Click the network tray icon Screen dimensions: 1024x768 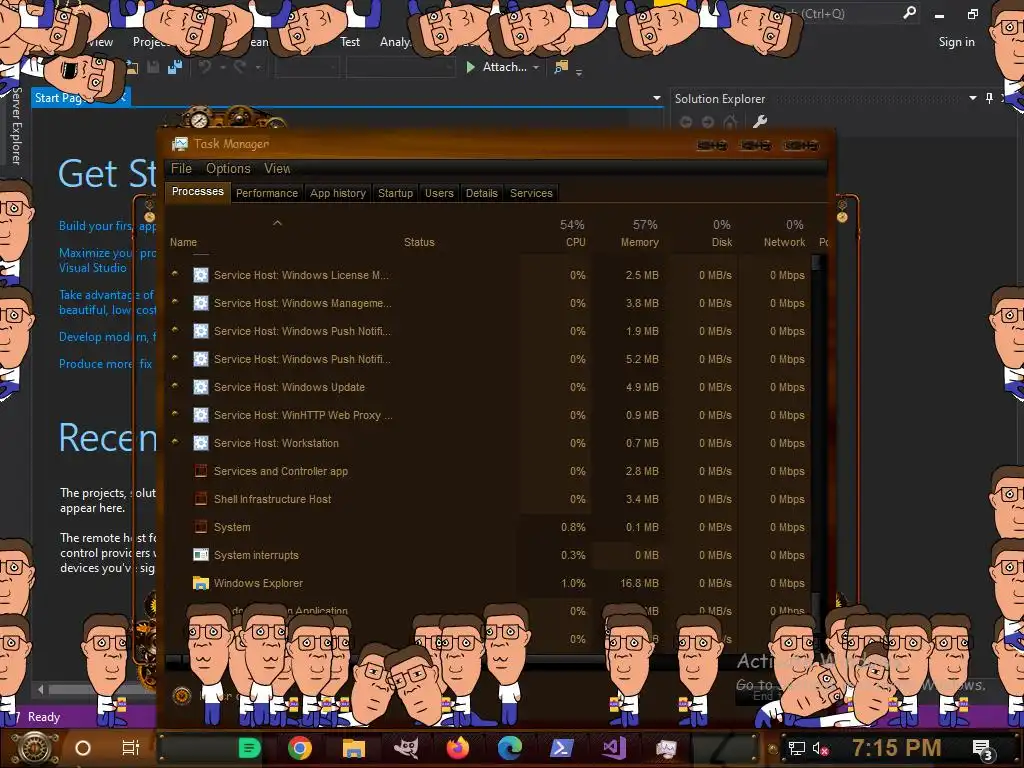796,748
